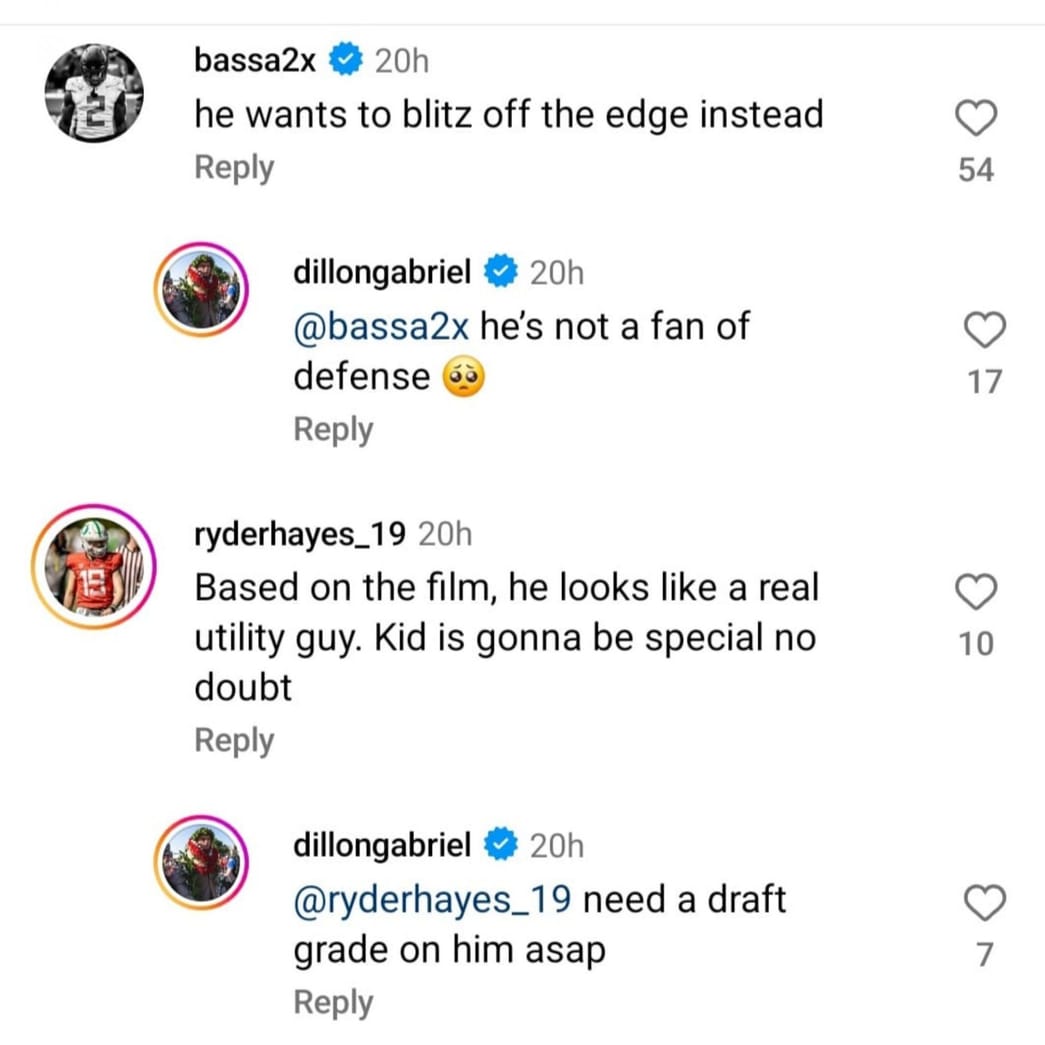The height and width of the screenshot is (1045, 1045).
Task: Reply to ryderhayes_19's comment
Action: (233, 741)
